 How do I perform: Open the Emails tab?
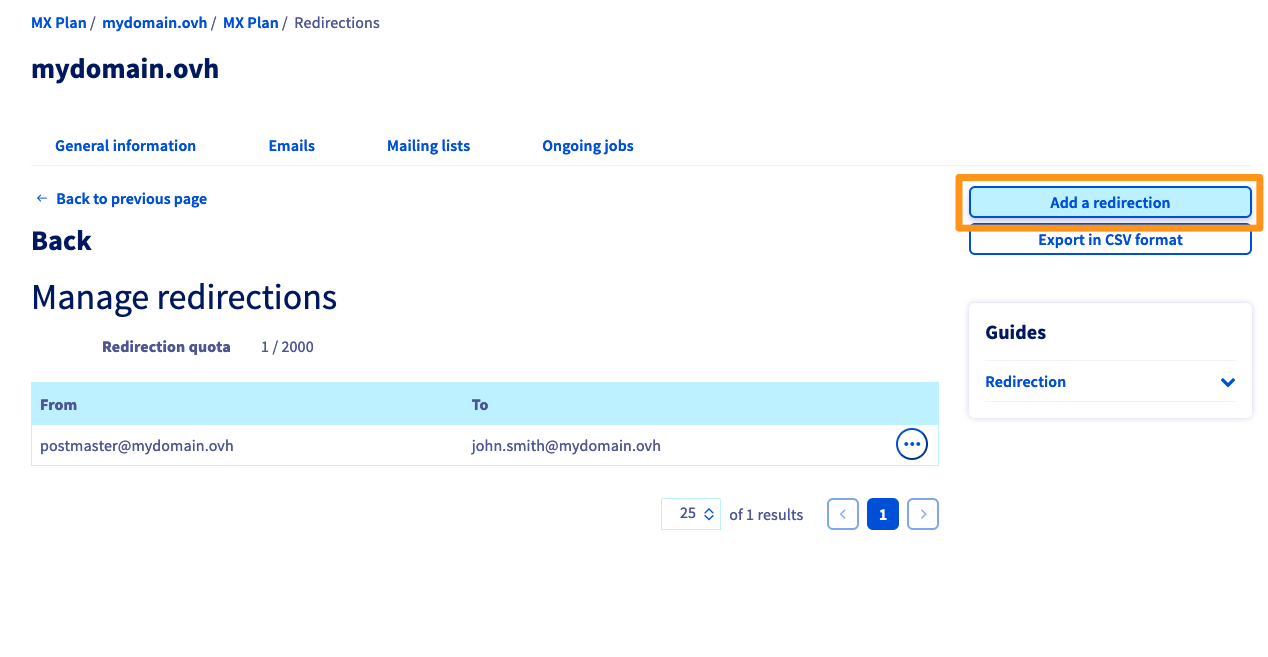[x=291, y=146]
